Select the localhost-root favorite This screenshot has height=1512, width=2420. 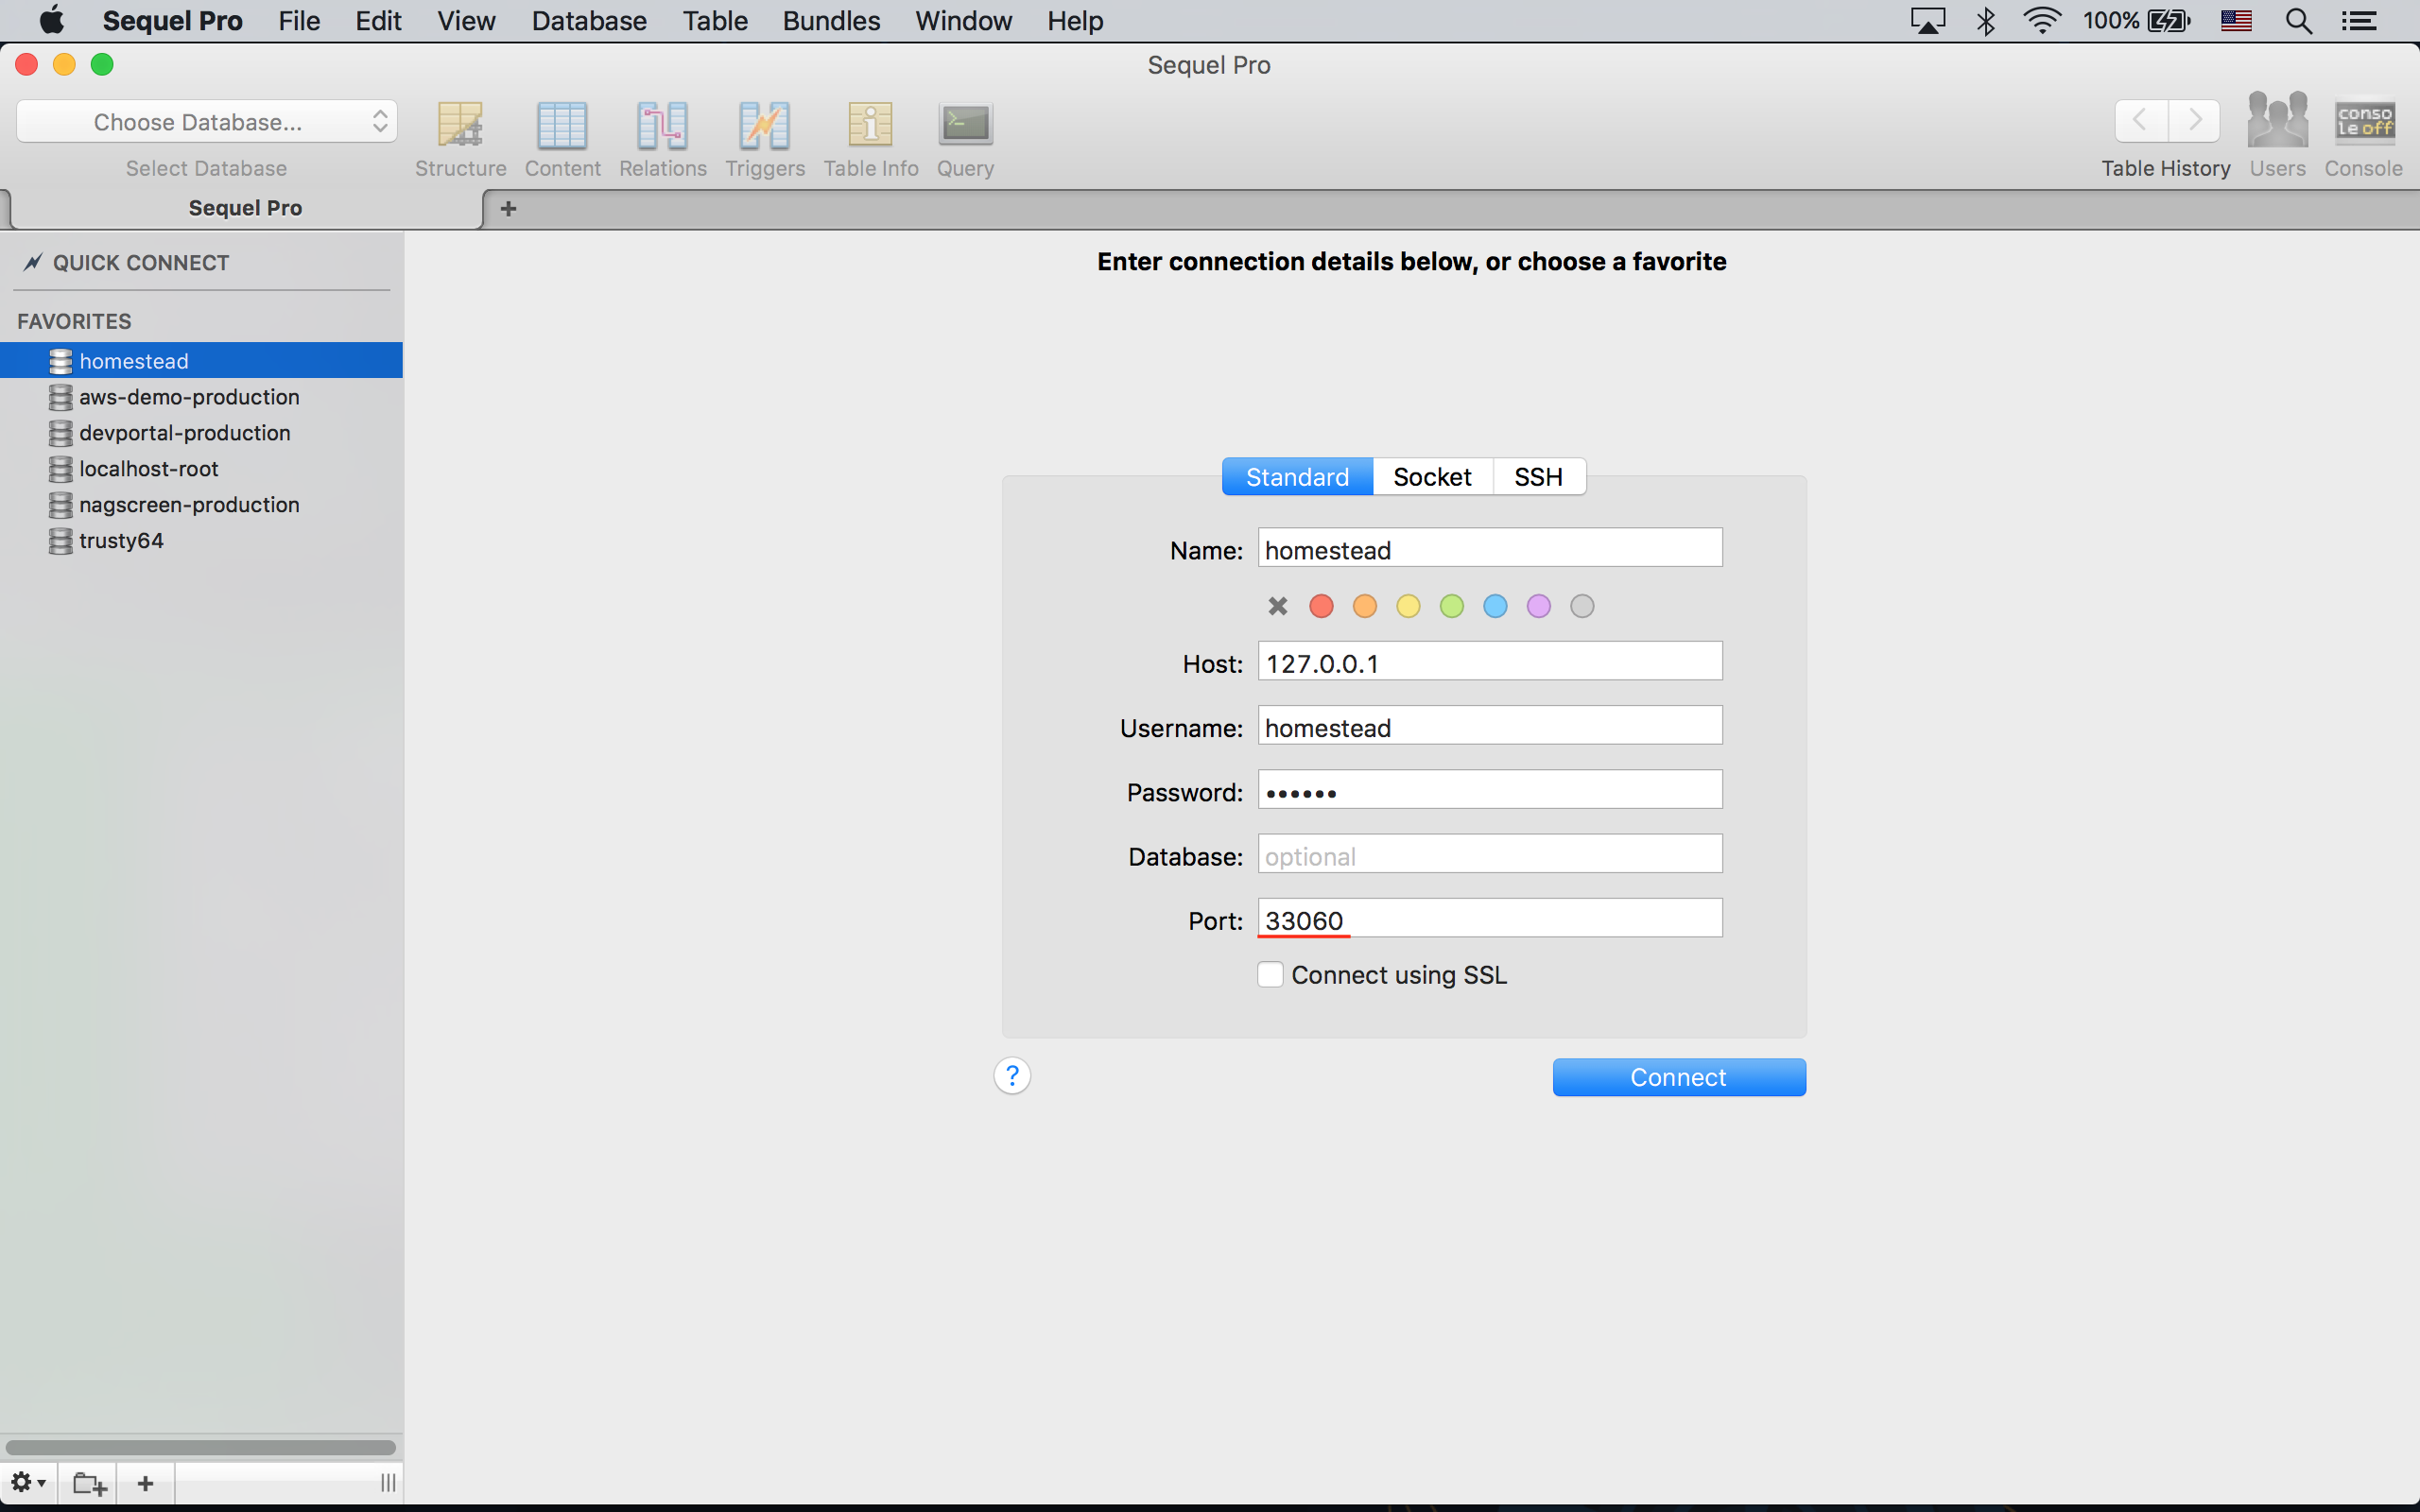tap(201, 469)
